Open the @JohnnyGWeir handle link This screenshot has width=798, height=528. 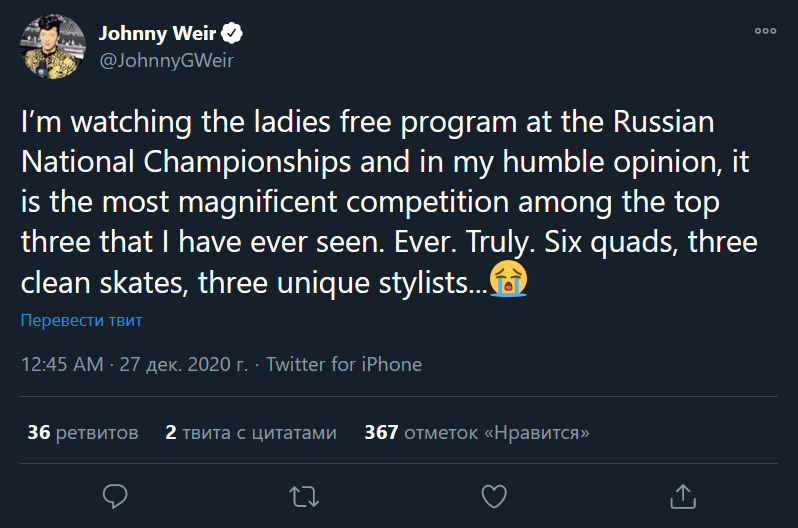click(x=165, y=60)
